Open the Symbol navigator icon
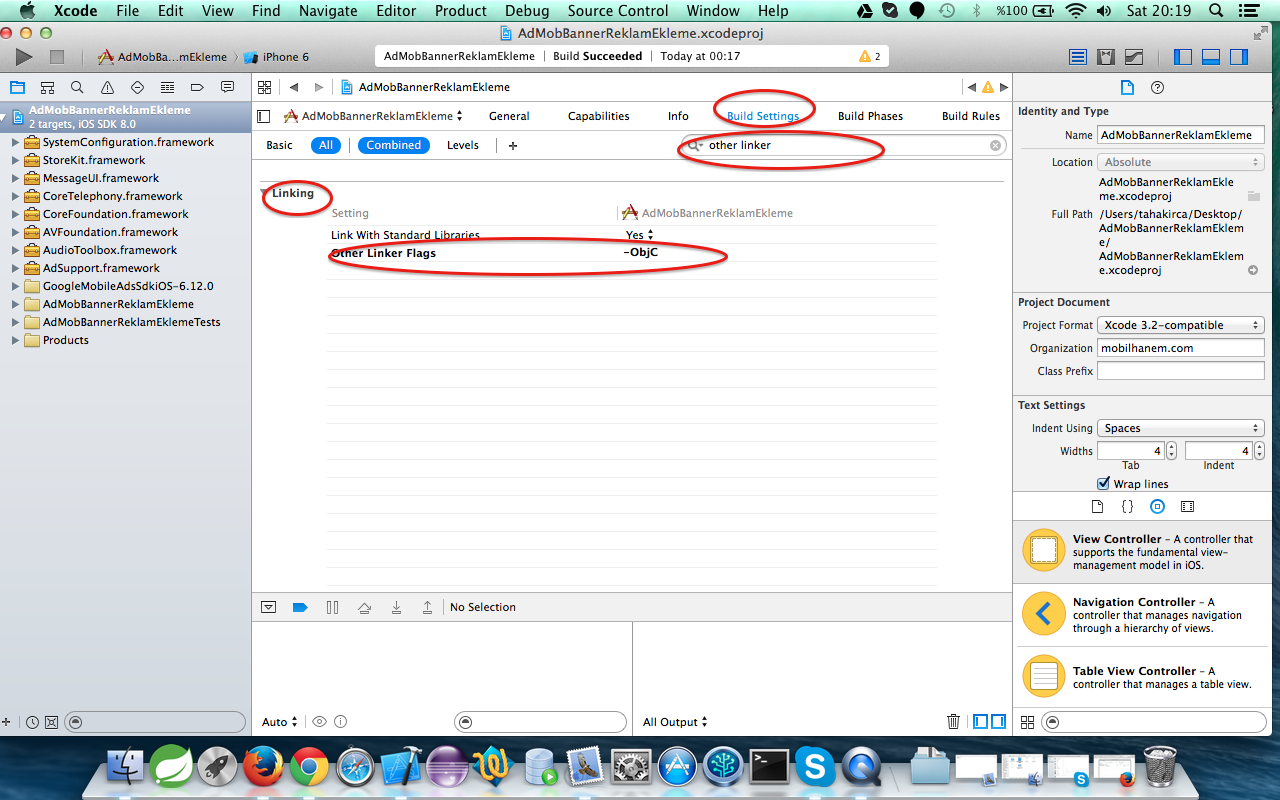Viewport: 1280px width, 800px height. click(x=47, y=87)
